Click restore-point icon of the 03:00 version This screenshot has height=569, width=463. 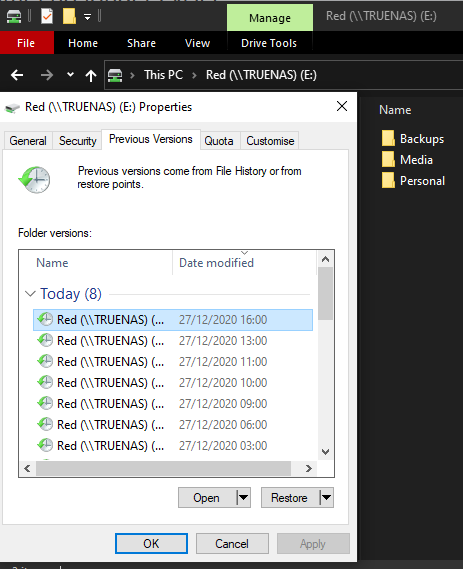click(45, 446)
